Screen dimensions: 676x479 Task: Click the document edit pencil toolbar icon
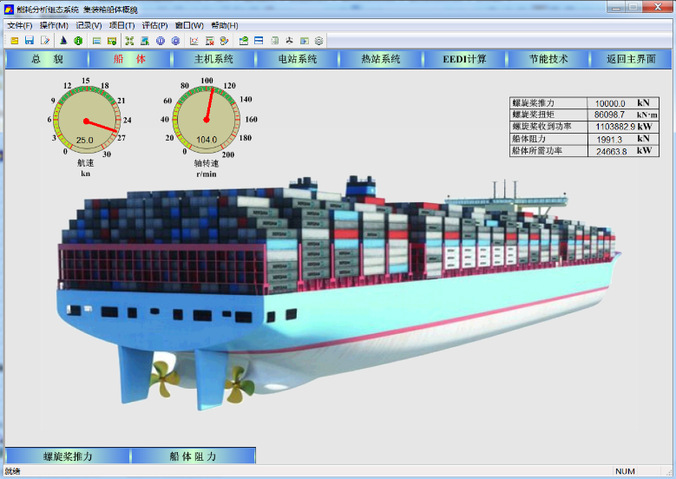coord(45,40)
